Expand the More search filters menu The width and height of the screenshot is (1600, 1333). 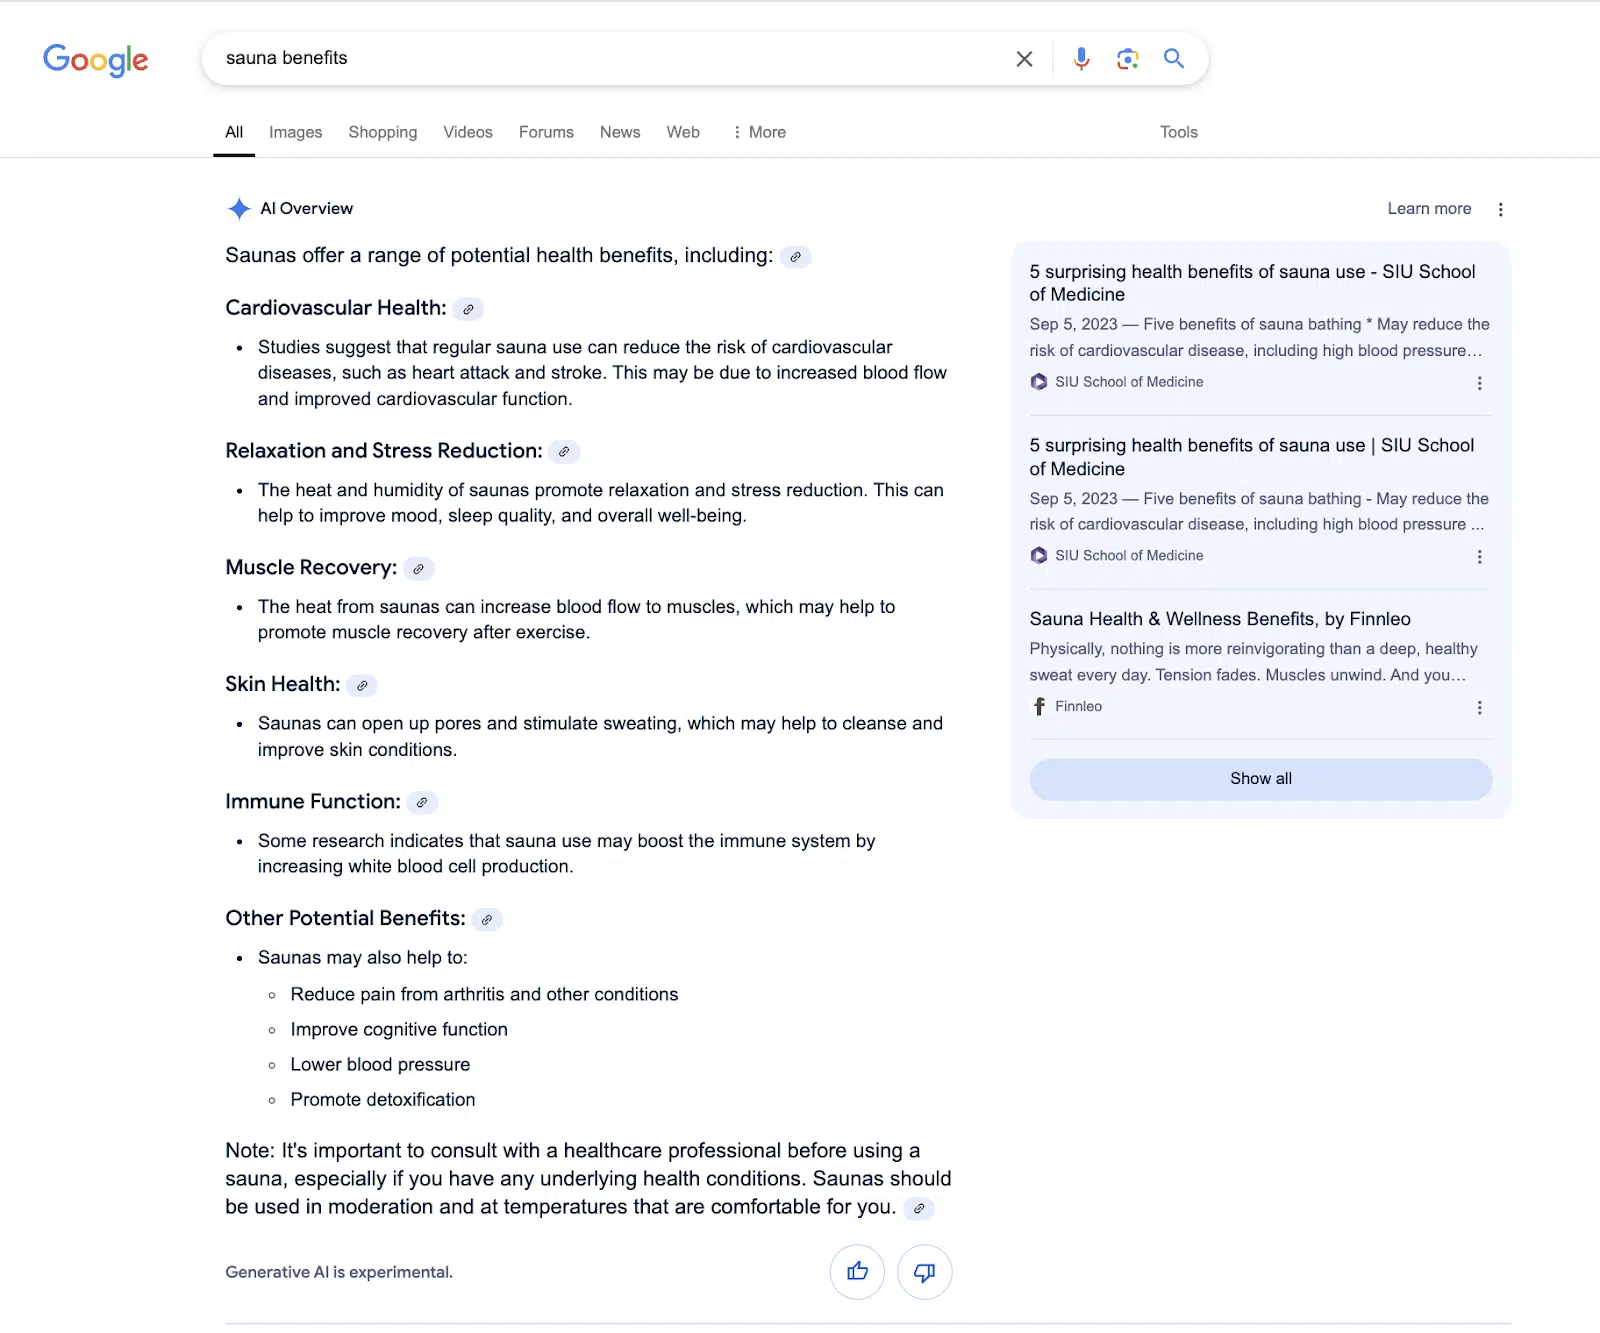click(x=759, y=132)
